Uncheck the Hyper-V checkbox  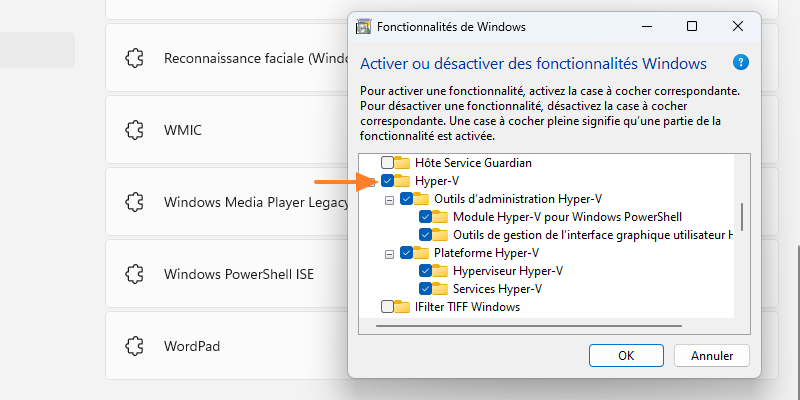click(x=387, y=181)
